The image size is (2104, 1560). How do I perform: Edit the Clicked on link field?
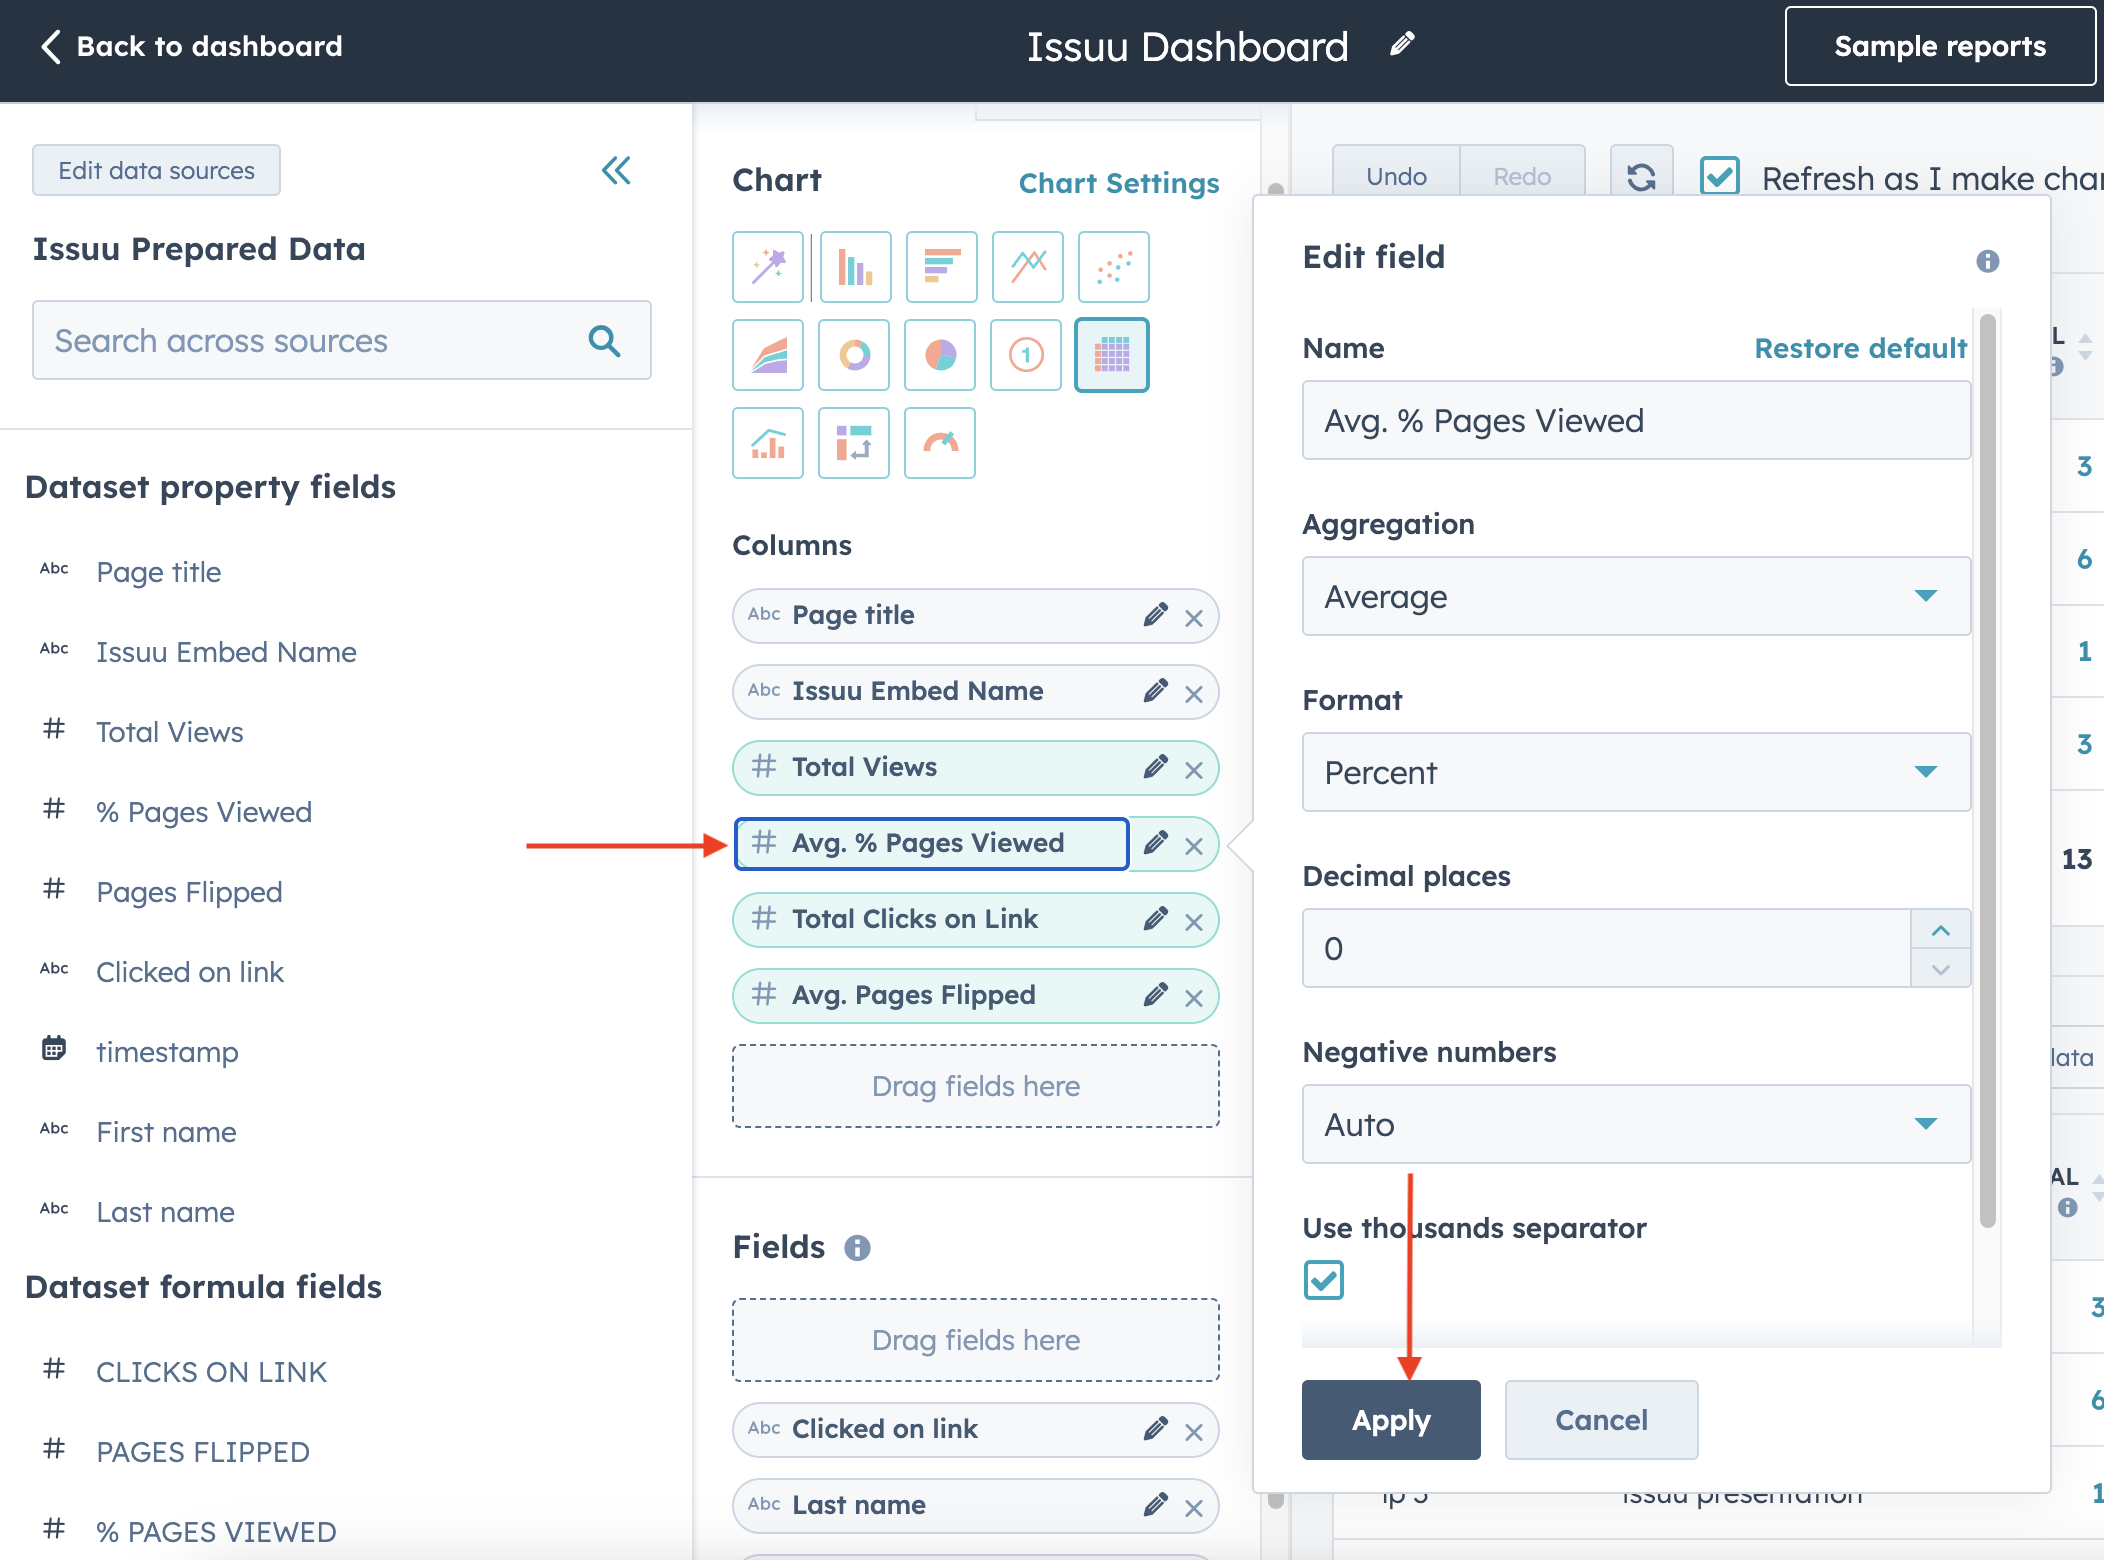click(x=1155, y=1429)
